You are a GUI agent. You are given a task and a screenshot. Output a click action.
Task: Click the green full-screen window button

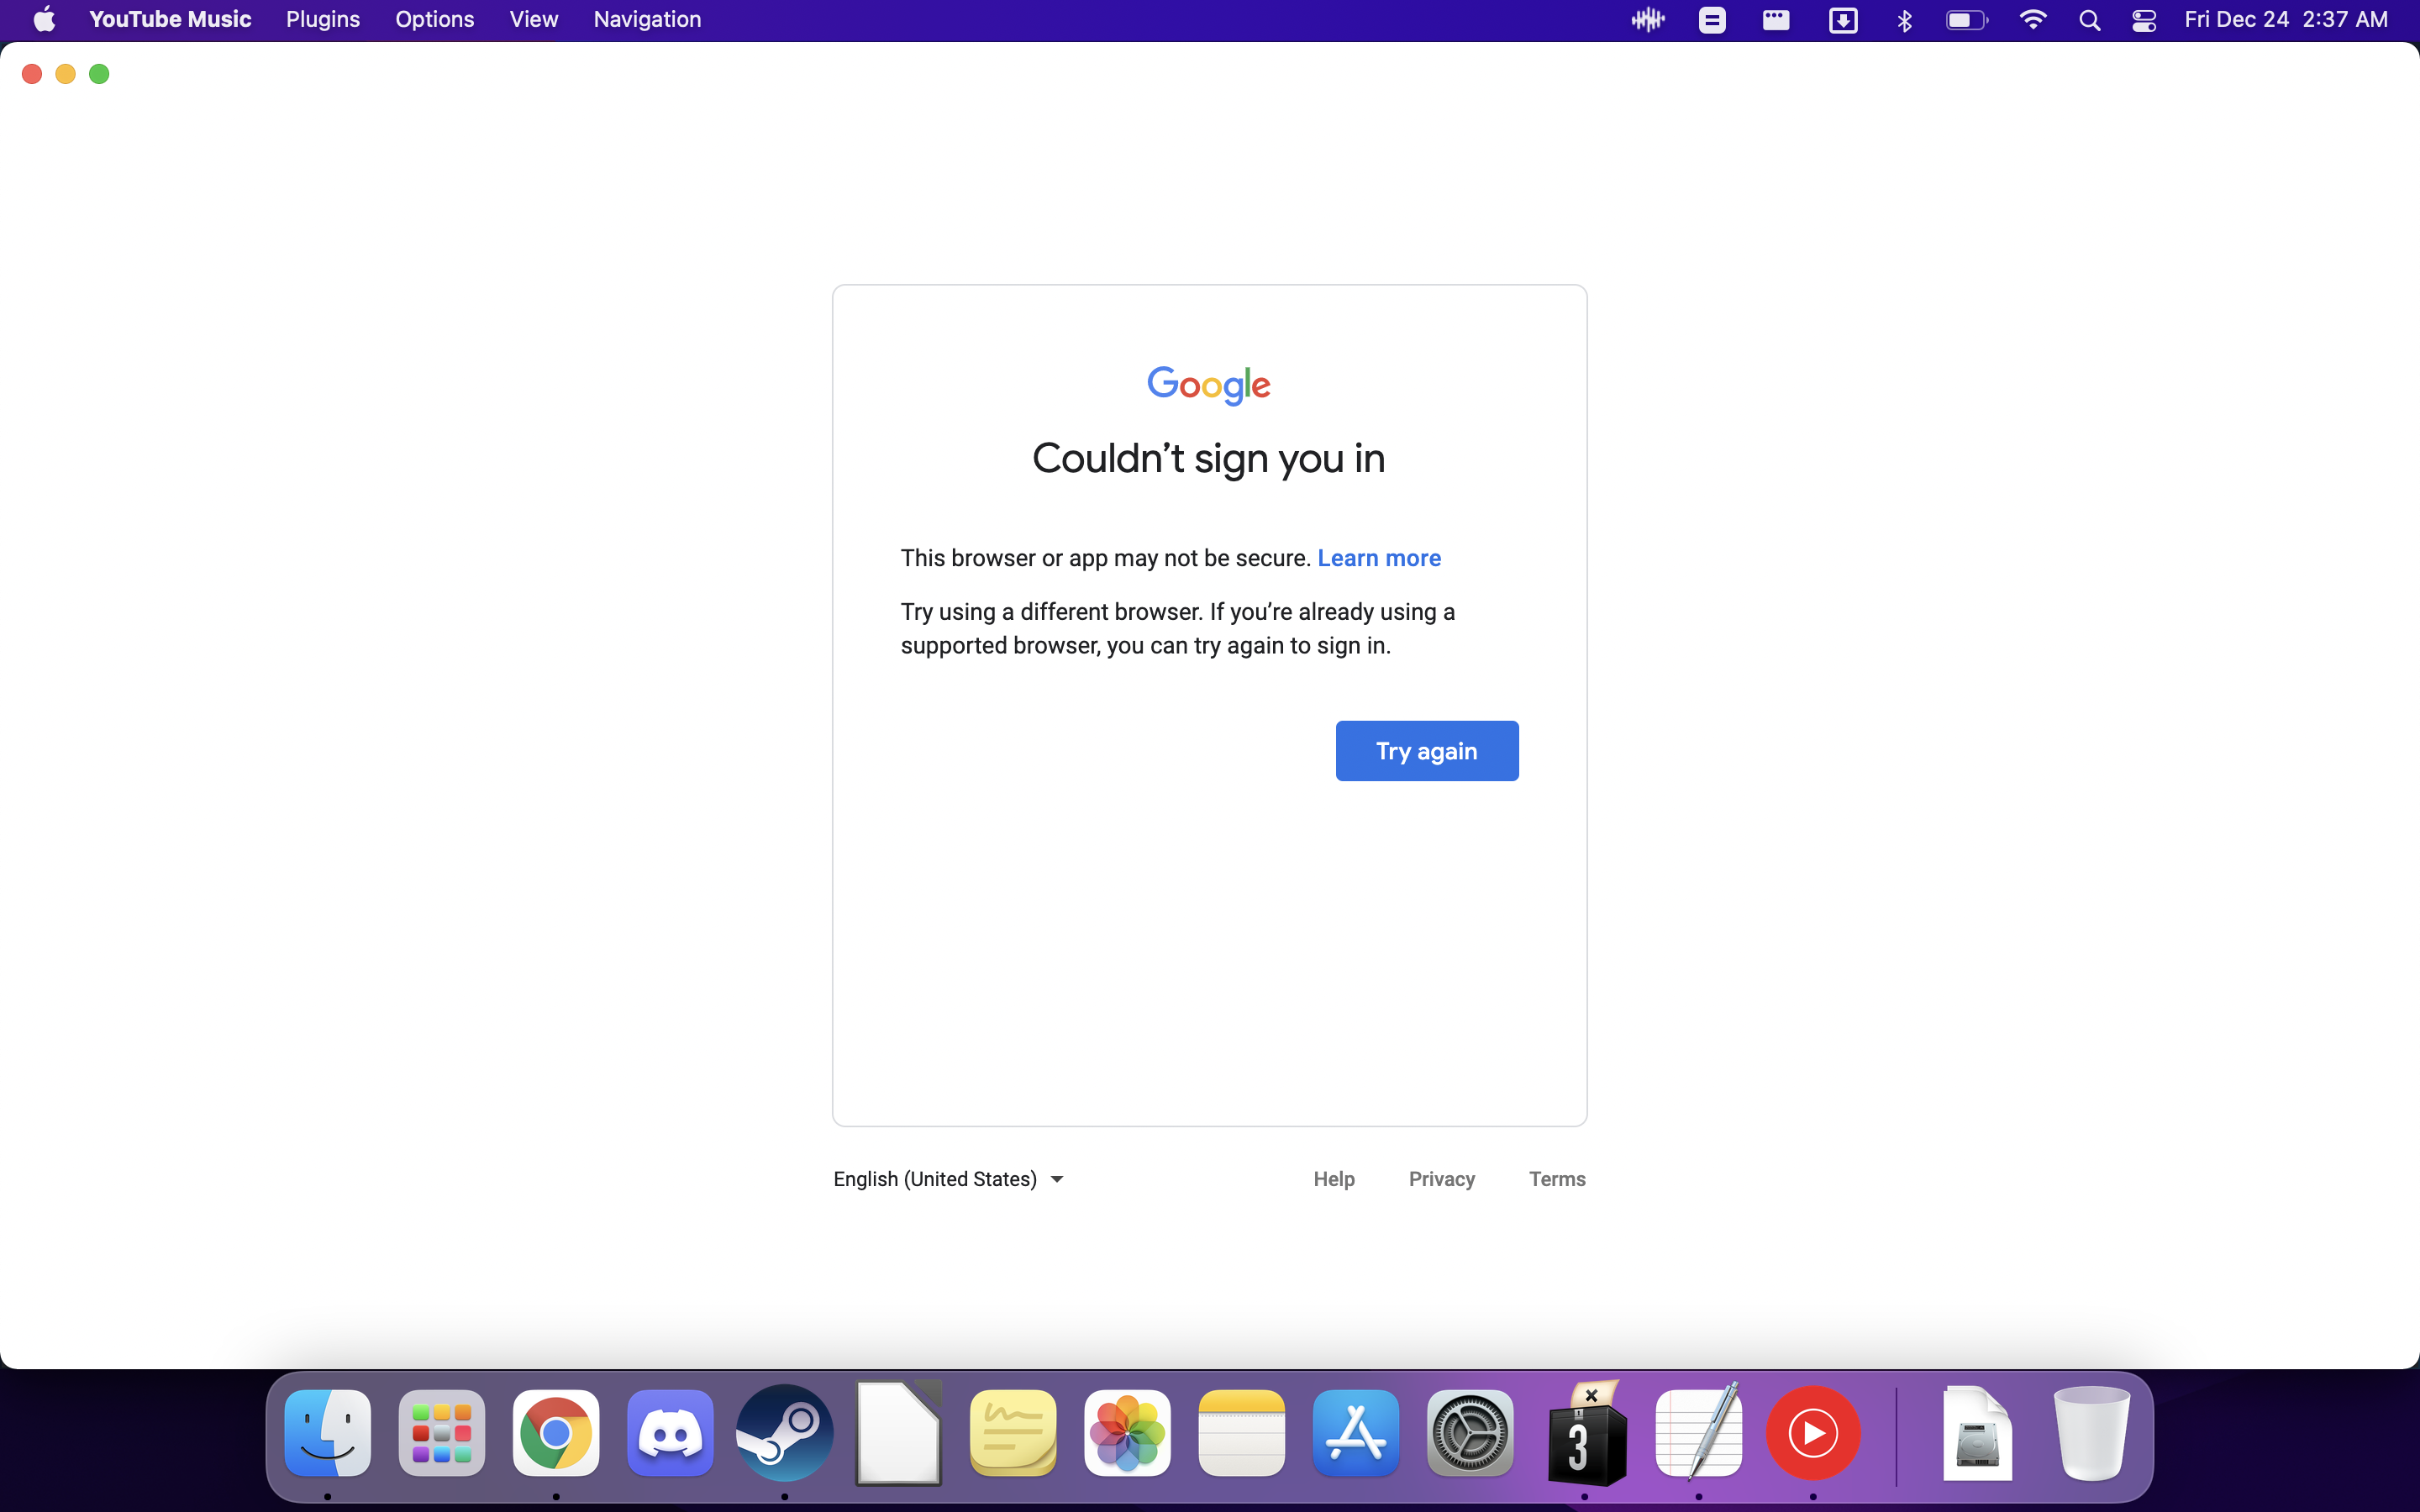99,74
